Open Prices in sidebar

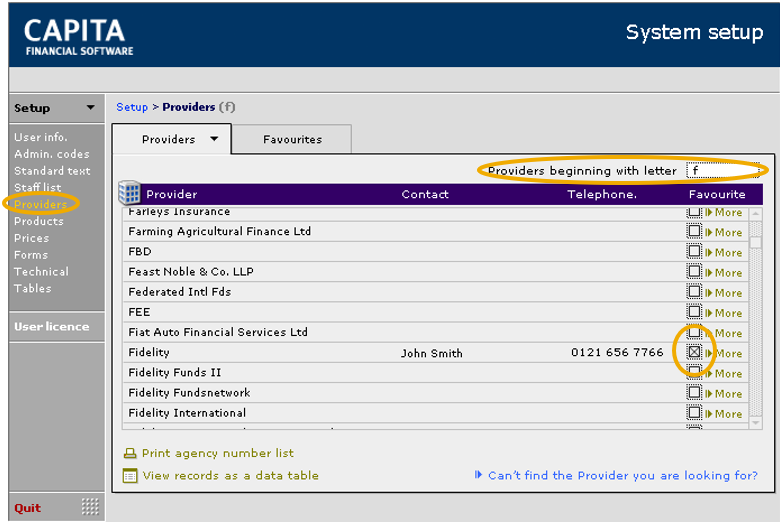click(x=31, y=238)
